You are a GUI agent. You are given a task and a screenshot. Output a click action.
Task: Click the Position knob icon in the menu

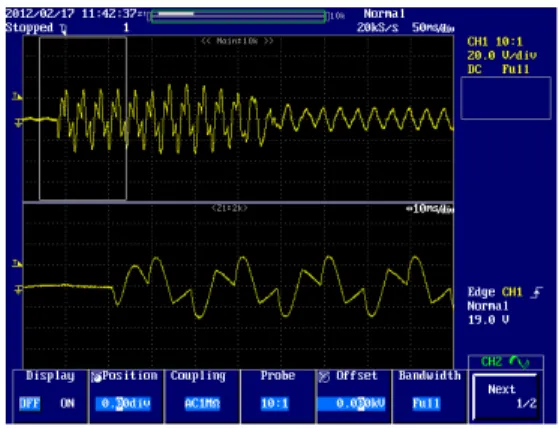(96, 377)
